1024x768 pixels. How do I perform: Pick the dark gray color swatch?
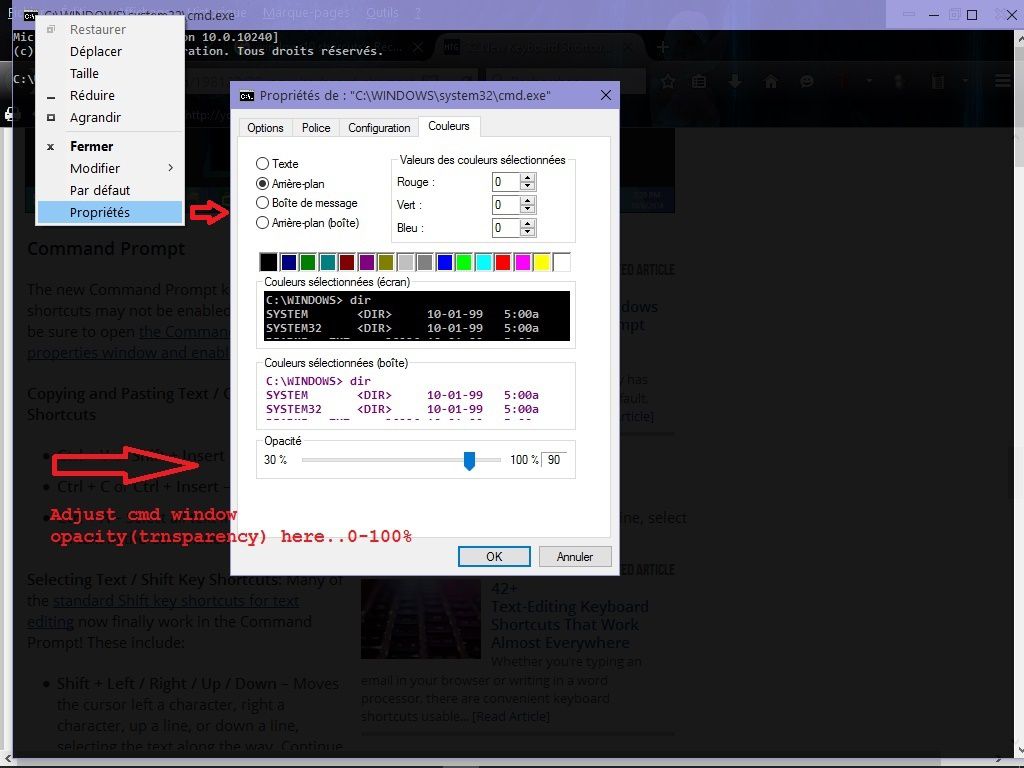[x=425, y=262]
